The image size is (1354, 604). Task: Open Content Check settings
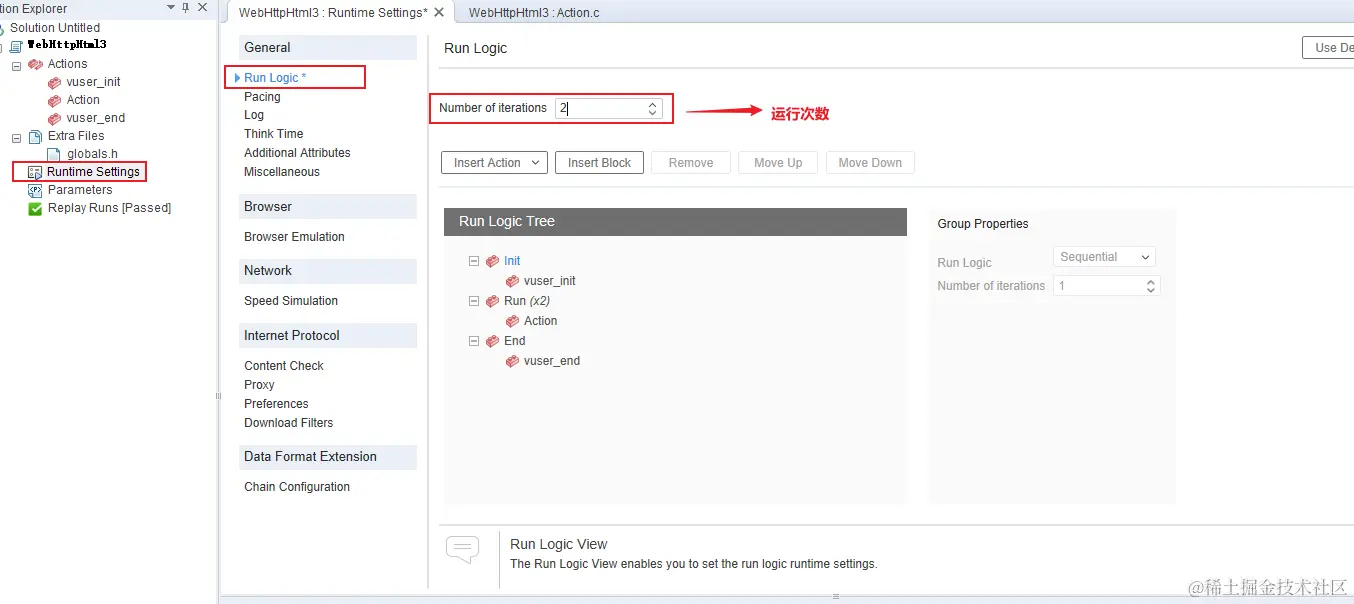[x=284, y=366]
